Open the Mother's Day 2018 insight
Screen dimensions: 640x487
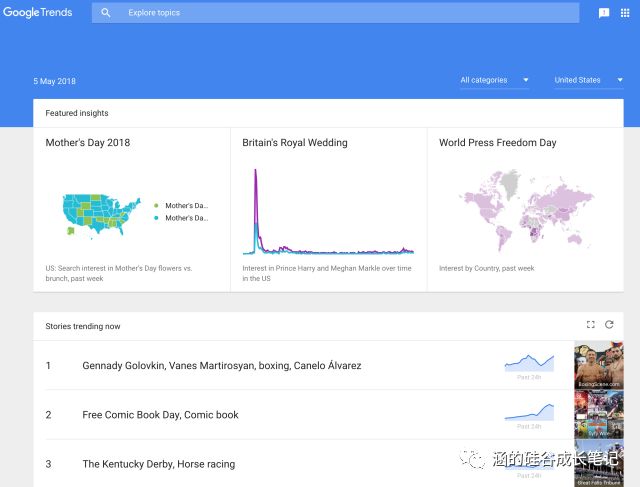pyautogui.click(x=88, y=143)
